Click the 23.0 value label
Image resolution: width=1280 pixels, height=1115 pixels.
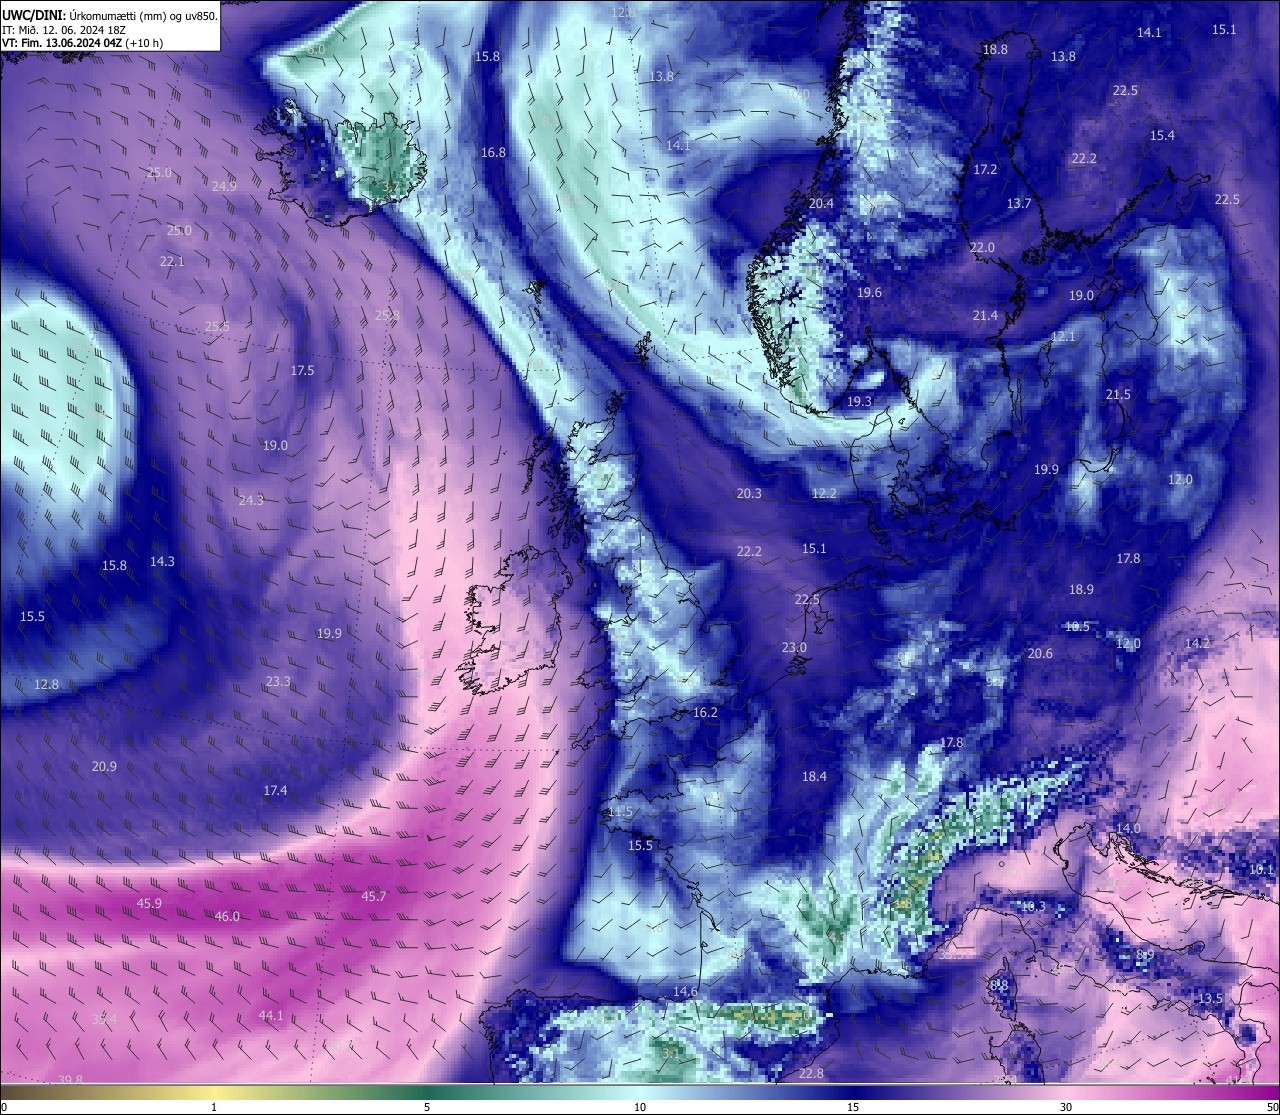[x=794, y=647]
